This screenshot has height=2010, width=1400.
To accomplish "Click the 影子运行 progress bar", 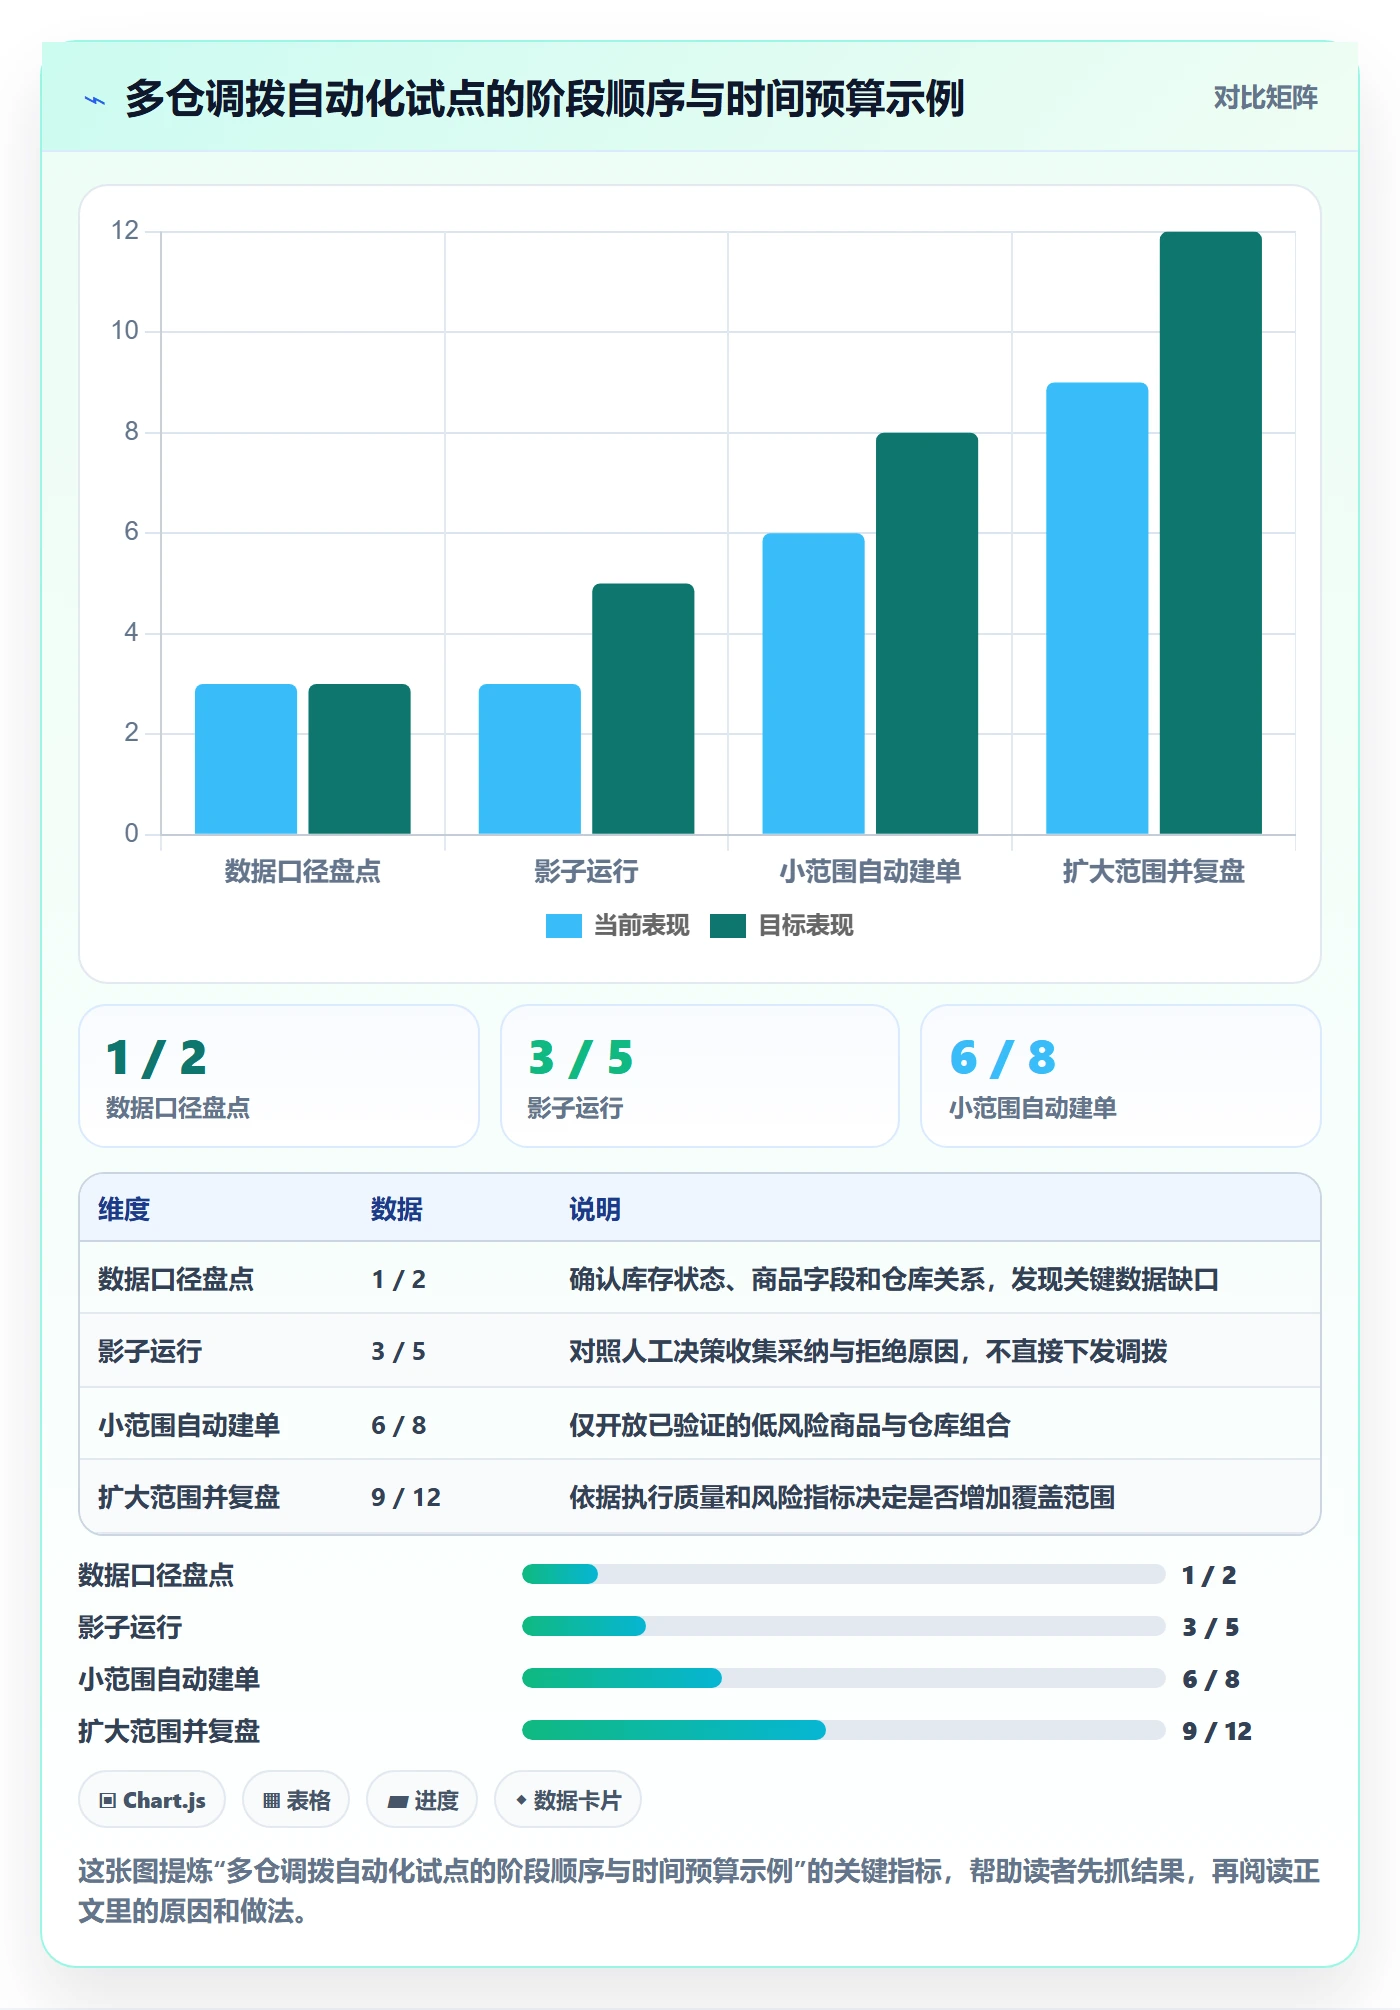I will [843, 1626].
